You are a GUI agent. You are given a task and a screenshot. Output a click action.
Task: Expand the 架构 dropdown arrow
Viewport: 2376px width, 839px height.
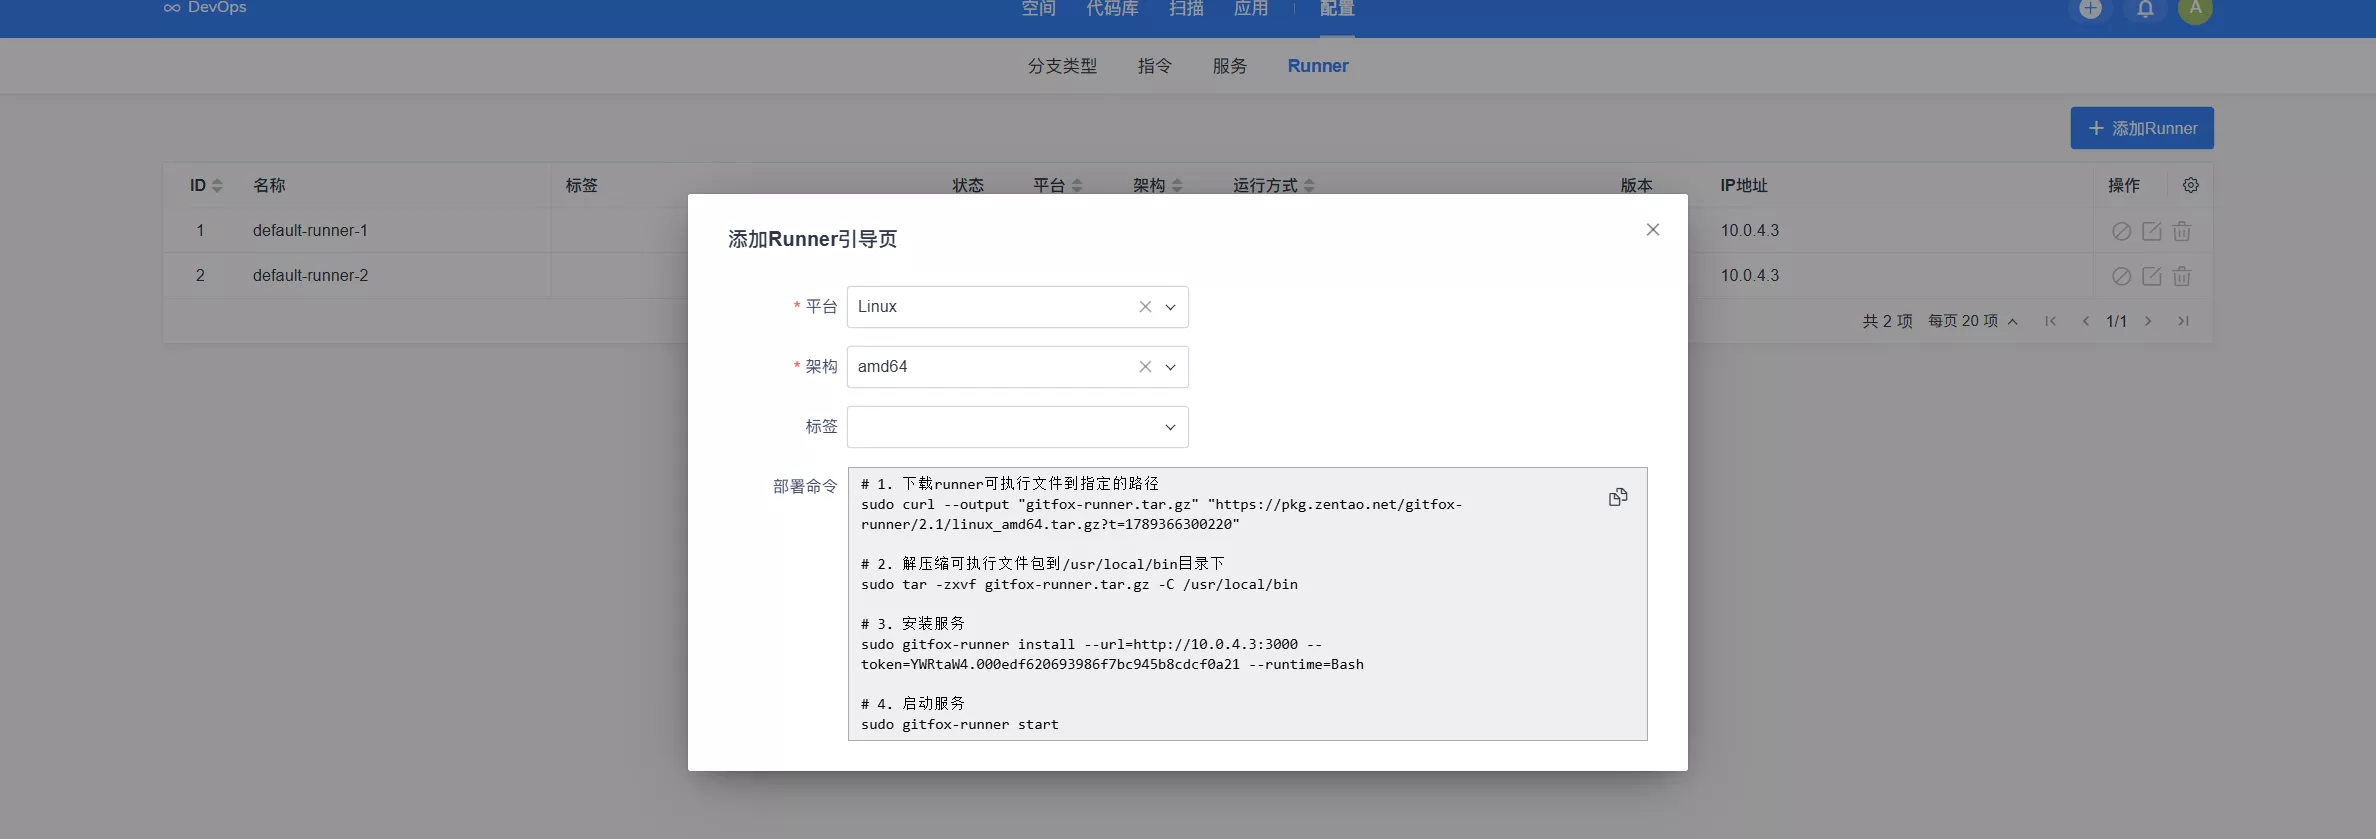coord(1170,367)
